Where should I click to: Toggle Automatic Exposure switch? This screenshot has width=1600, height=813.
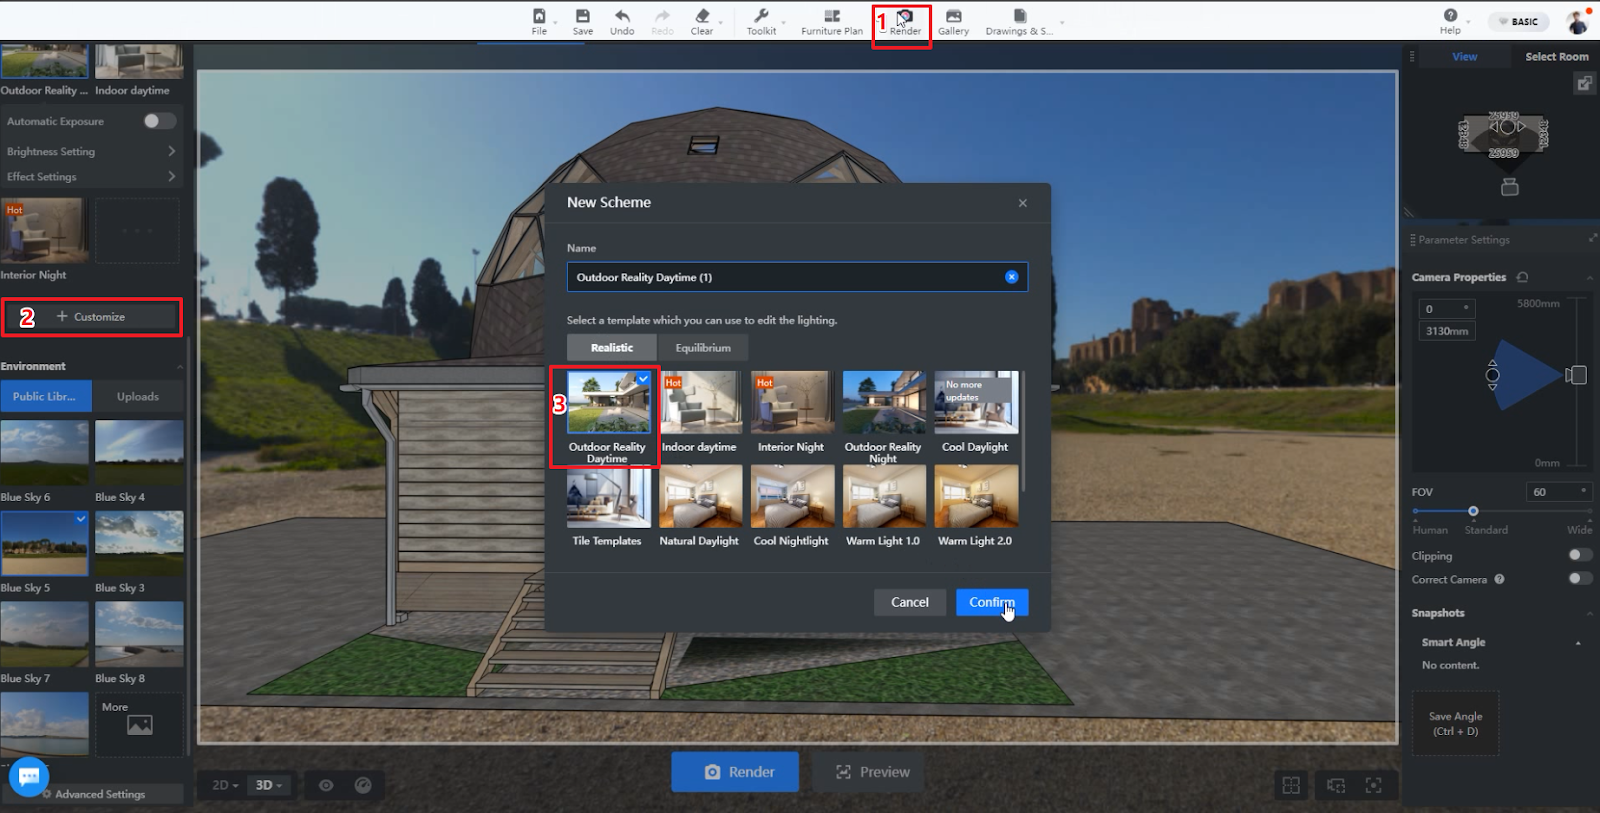[159, 121]
